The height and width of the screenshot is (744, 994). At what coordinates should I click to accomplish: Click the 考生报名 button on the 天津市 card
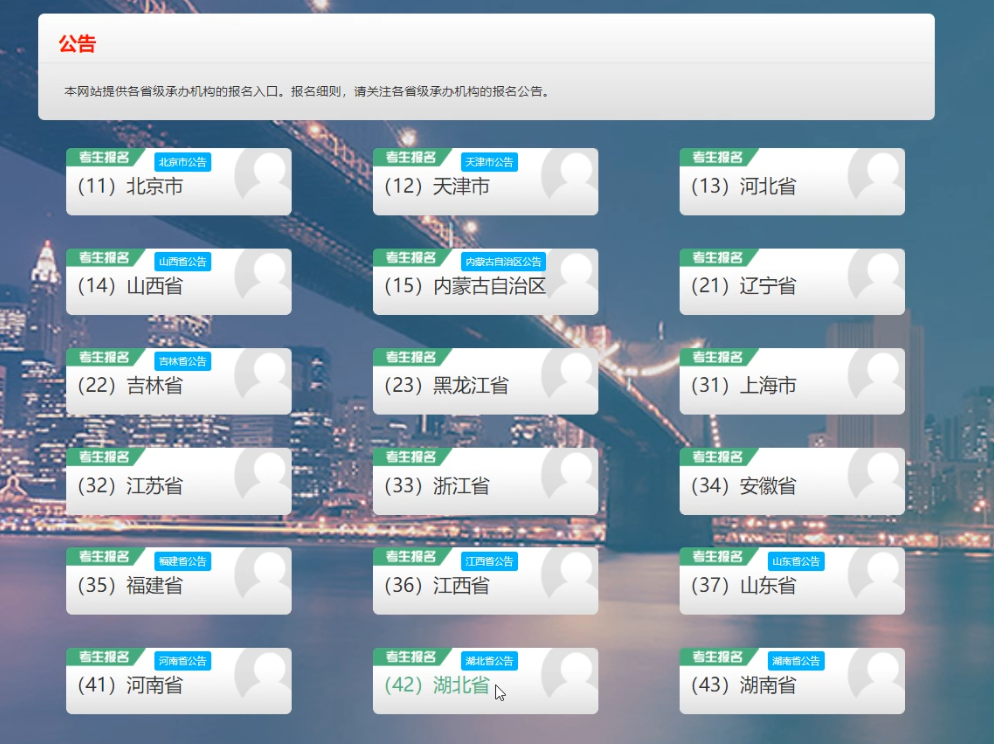pos(413,157)
